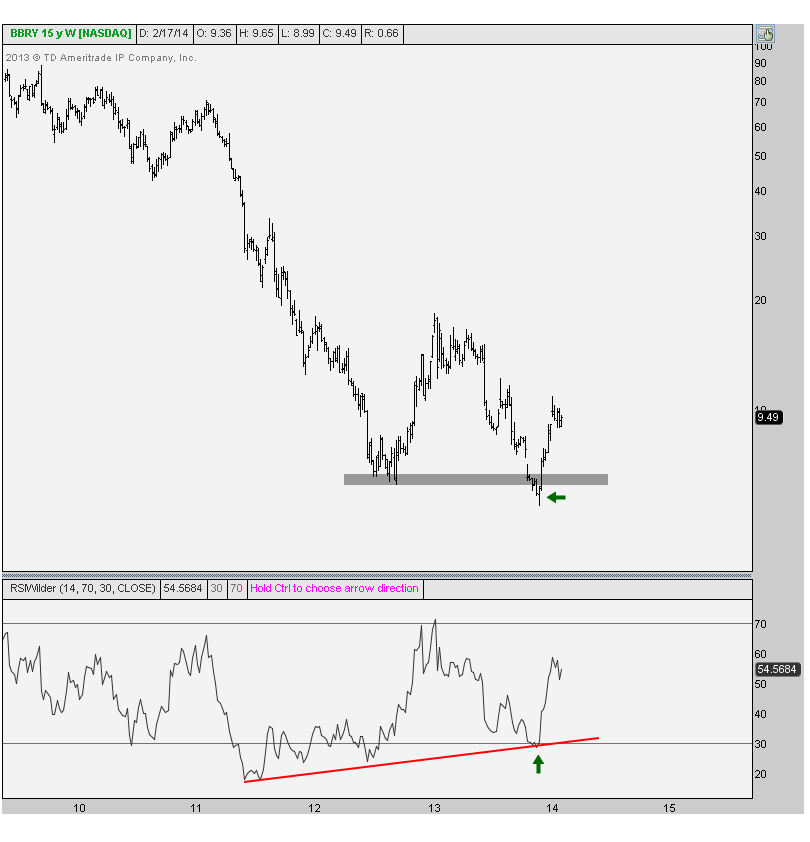Click the 70 label on the price axis
Image resolution: width=810 pixels, height=842 pixels.
(761, 103)
